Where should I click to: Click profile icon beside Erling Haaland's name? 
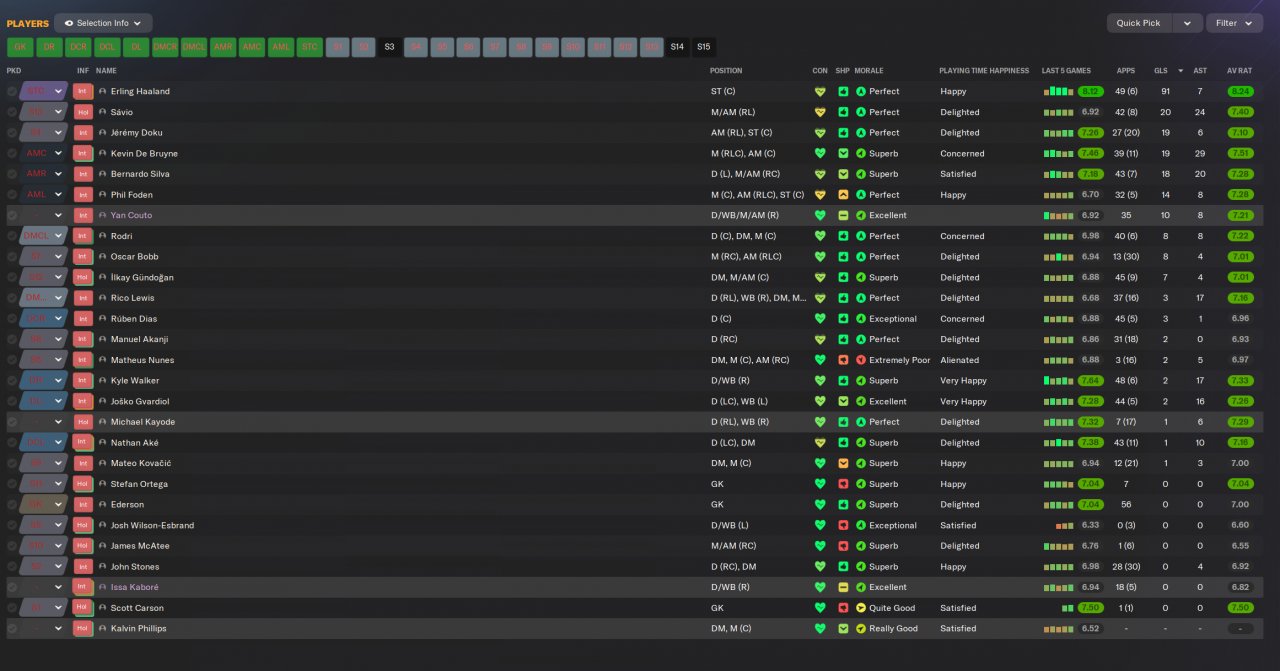click(x=102, y=91)
